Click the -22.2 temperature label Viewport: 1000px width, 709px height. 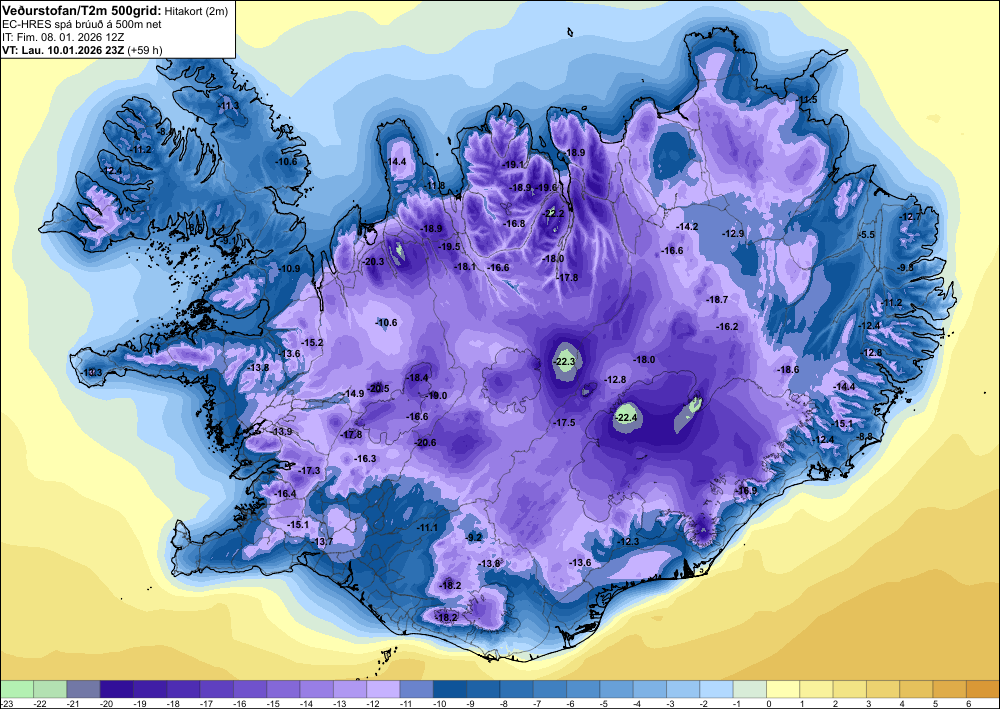[553, 213]
